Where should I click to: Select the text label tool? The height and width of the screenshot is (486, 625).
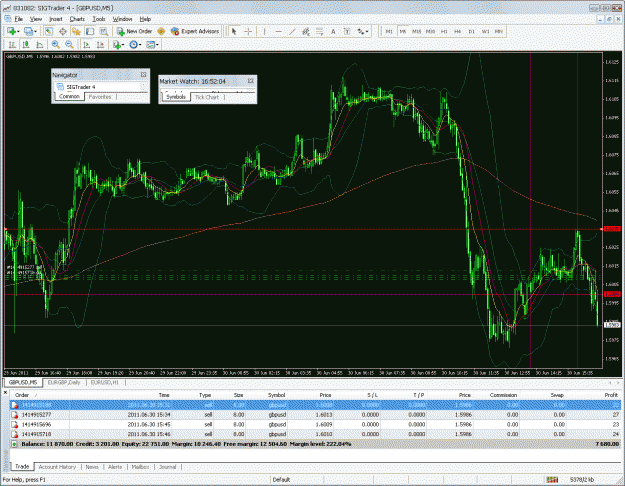[347, 31]
